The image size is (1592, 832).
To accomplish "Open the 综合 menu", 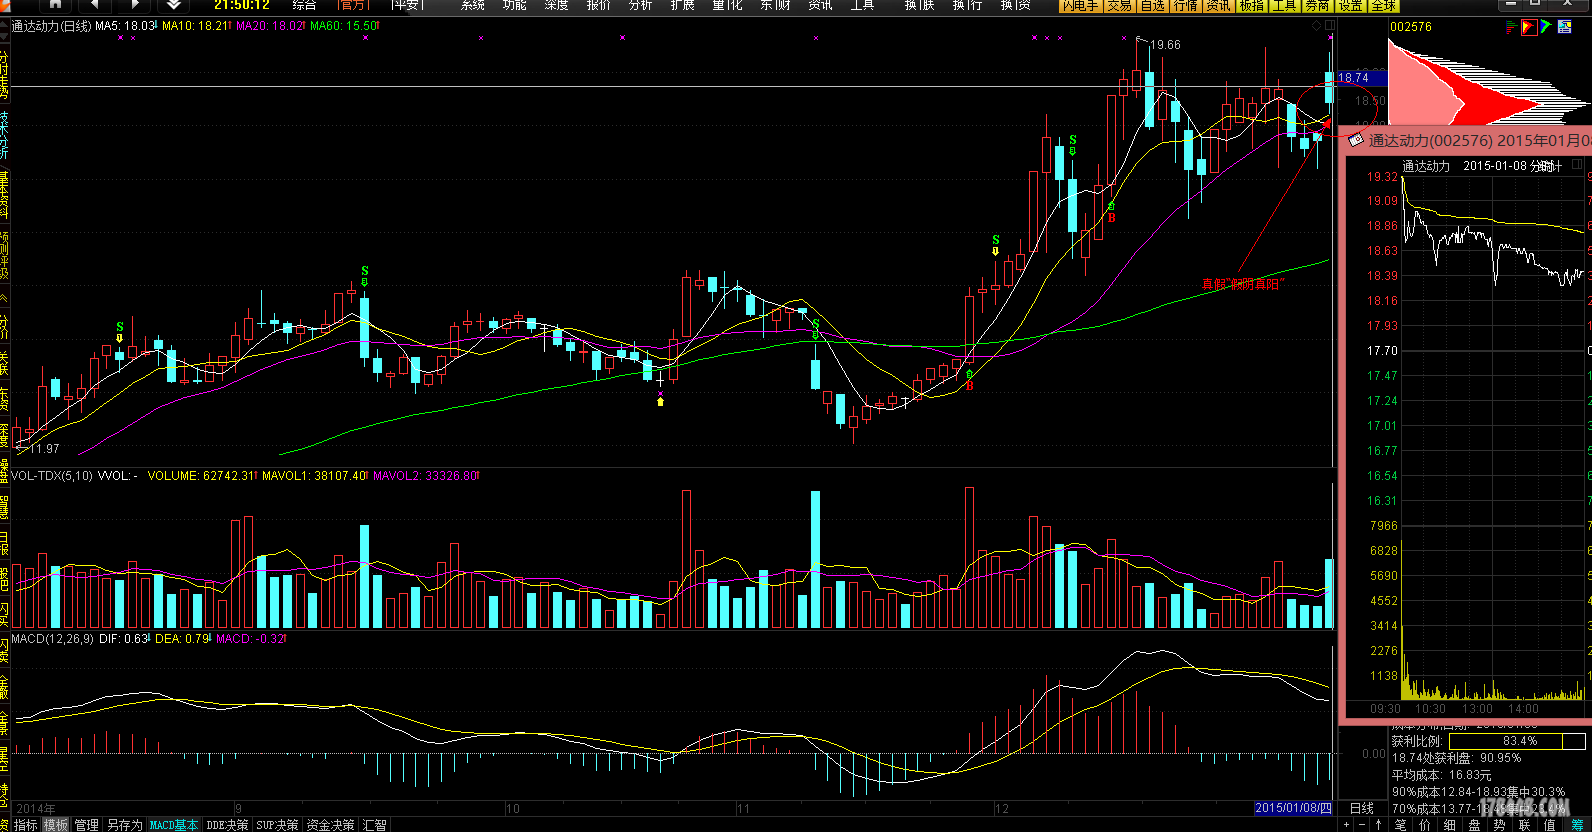I will [304, 5].
